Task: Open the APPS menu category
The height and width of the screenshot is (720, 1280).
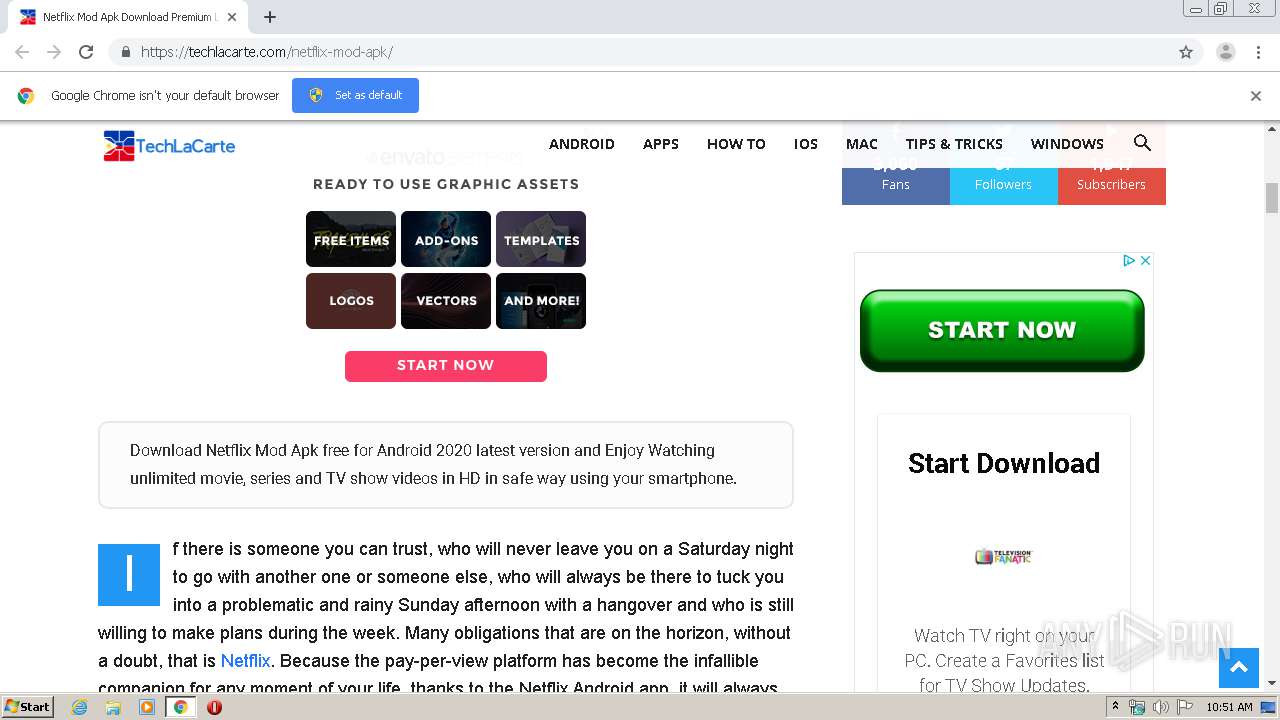Action: (661, 144)
